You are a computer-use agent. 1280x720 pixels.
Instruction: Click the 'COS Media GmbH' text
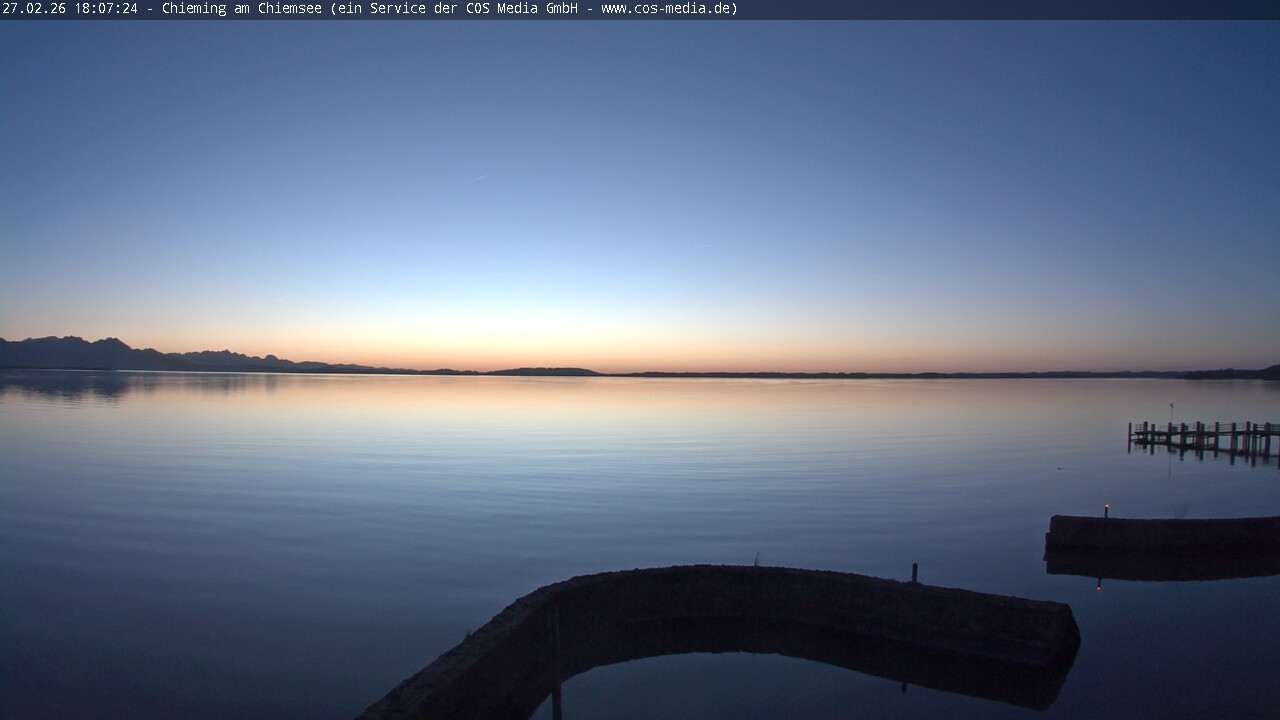[521, 9]
